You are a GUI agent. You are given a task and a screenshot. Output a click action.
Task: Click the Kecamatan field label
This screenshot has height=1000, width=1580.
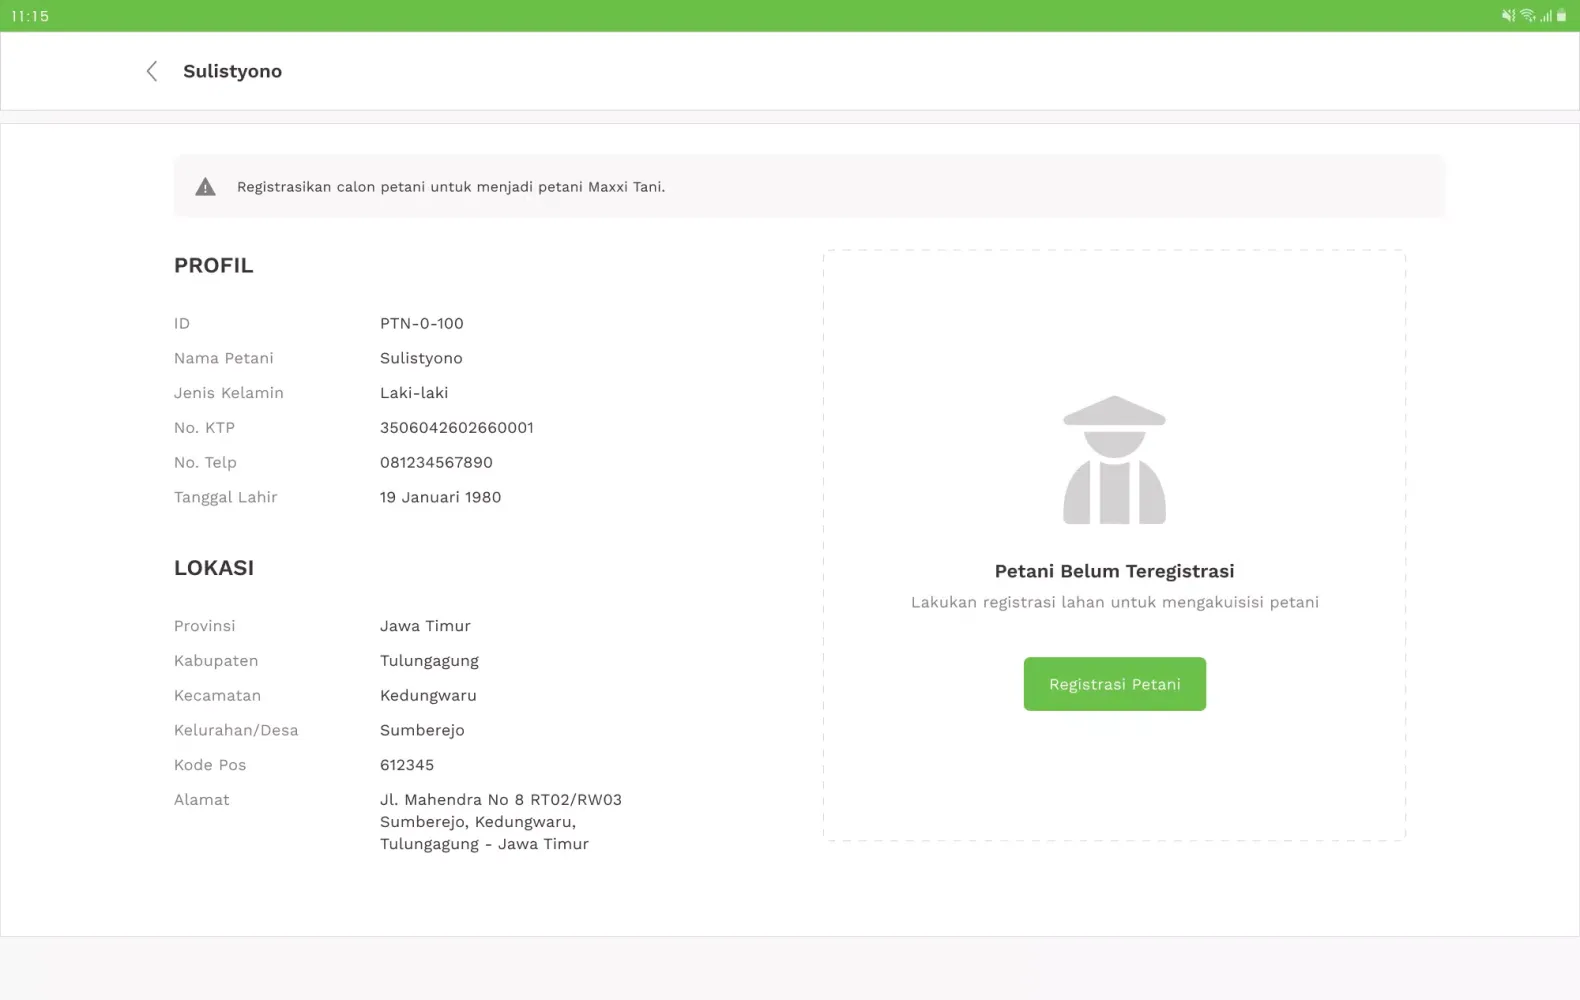tap(217, 695)
